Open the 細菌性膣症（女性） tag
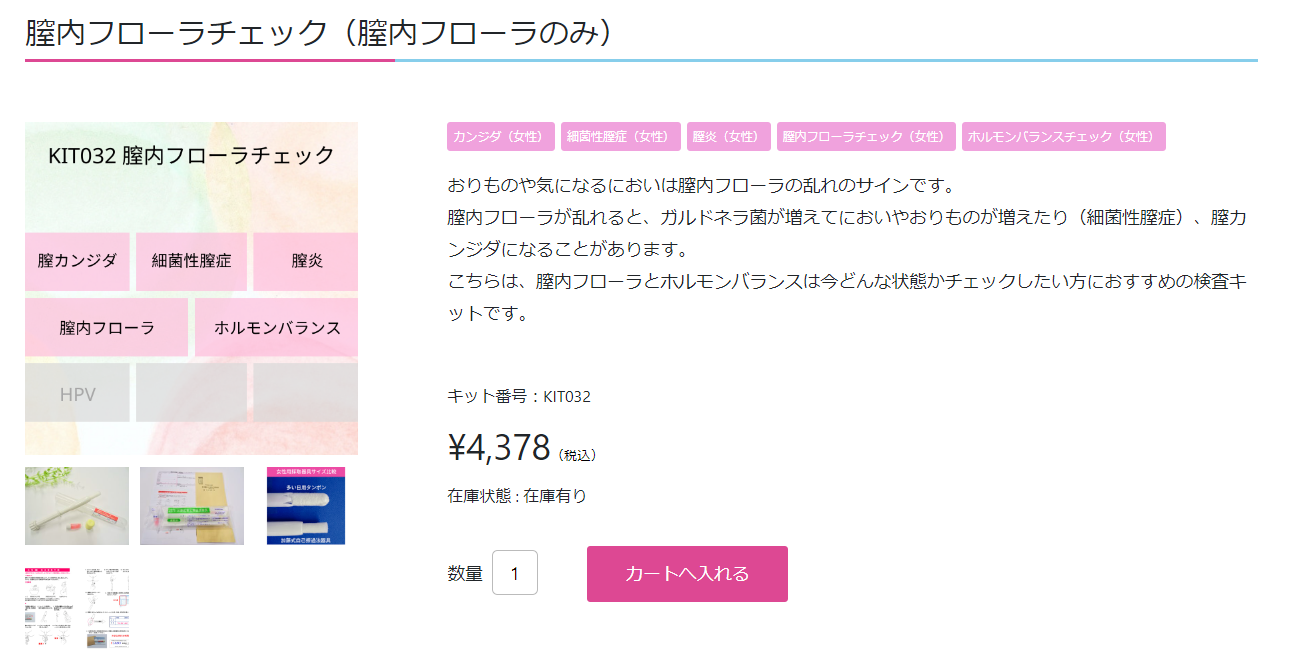Viewport: 1290px width, 655px height. [x=620, y=137]
